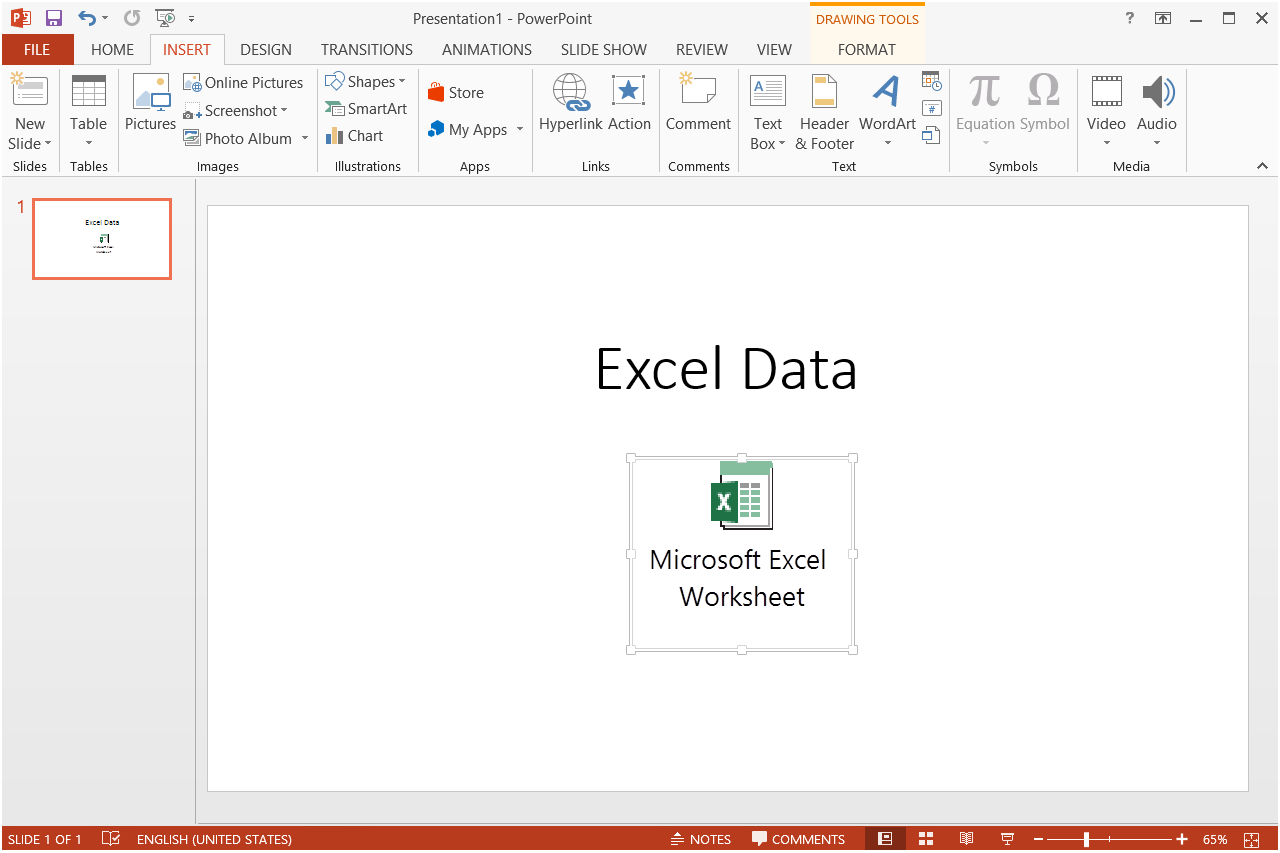Switch to Normal view
Screen dimensions: 1280x853
click(x=885, y=839)
